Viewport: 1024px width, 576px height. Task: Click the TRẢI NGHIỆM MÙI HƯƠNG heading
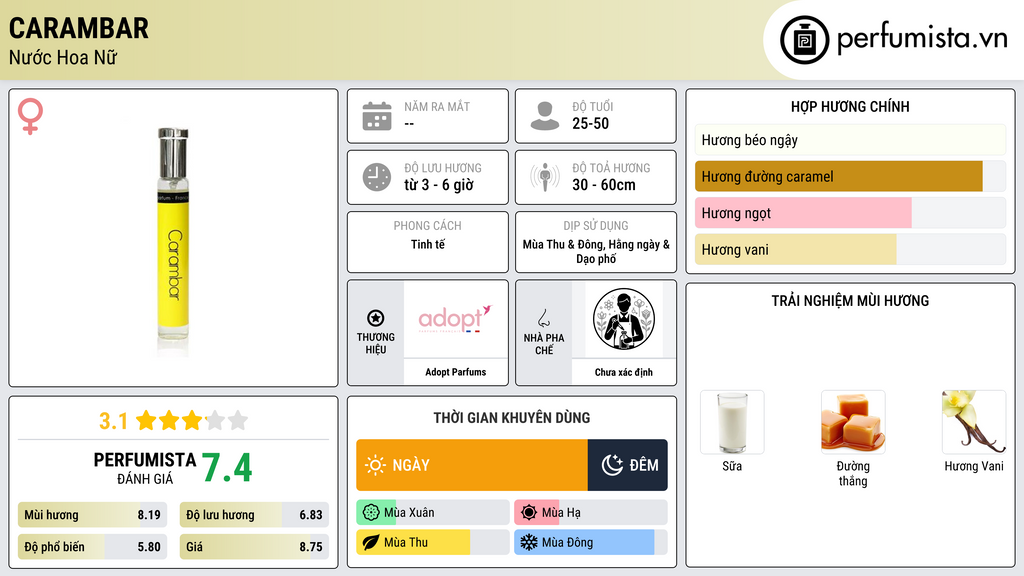pos(850,301)
